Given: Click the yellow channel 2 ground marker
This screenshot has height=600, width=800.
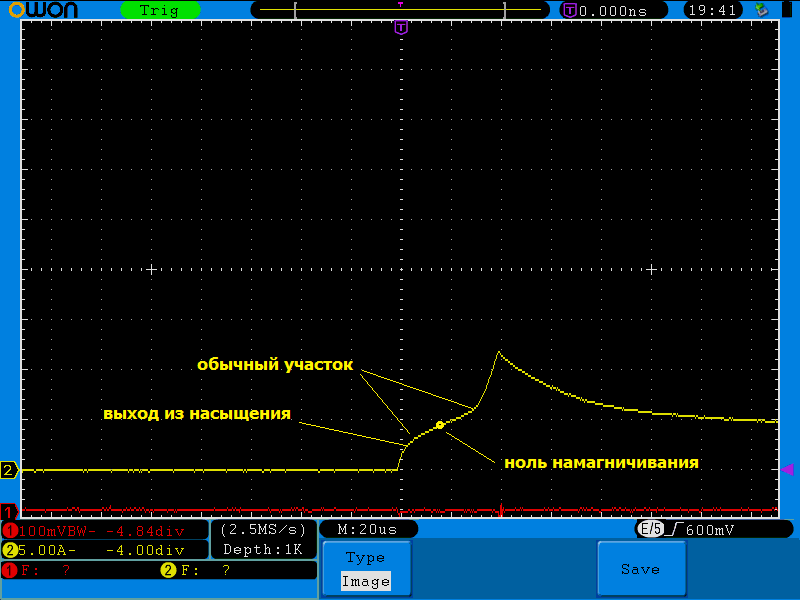Looking at the screenshot, I should point(9,470).
